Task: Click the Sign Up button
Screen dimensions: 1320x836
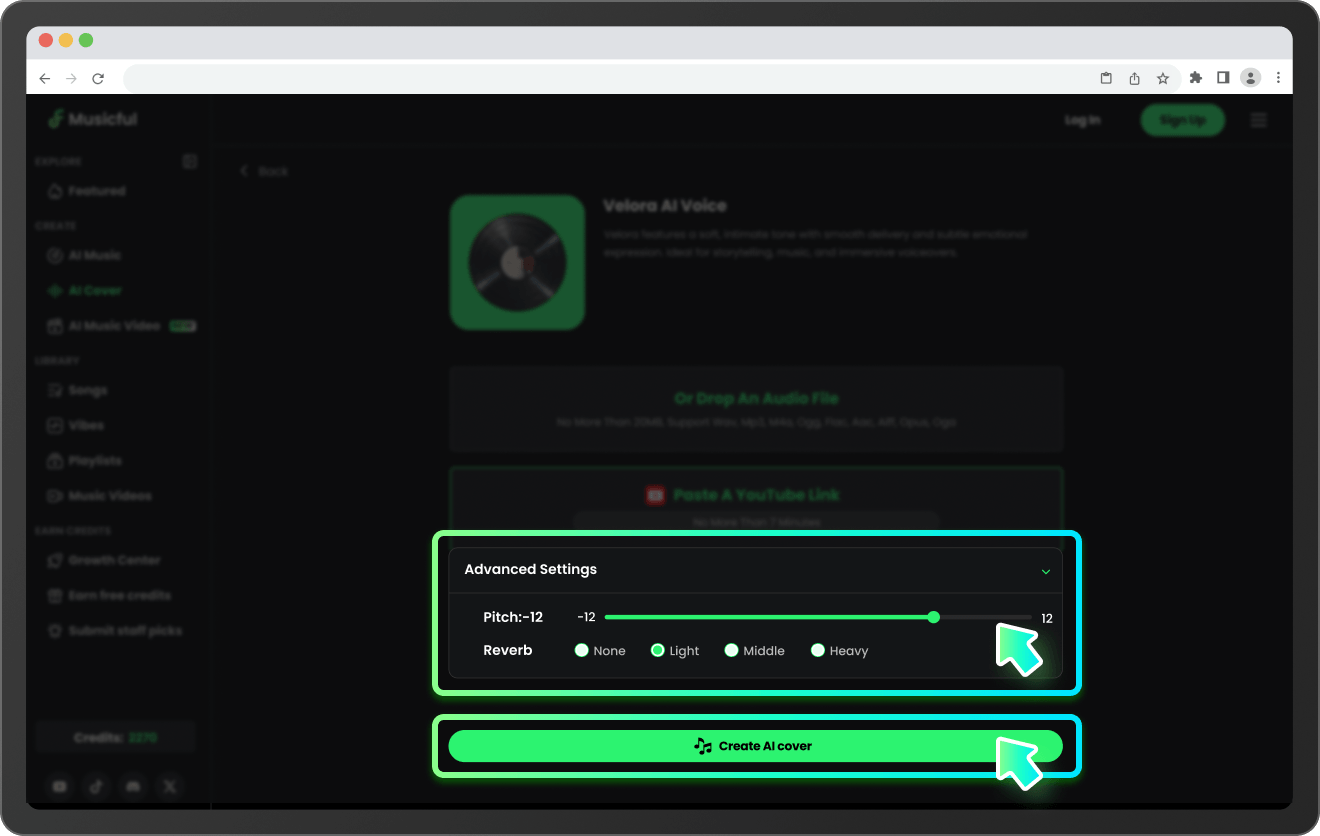Action: point(1182,120)
